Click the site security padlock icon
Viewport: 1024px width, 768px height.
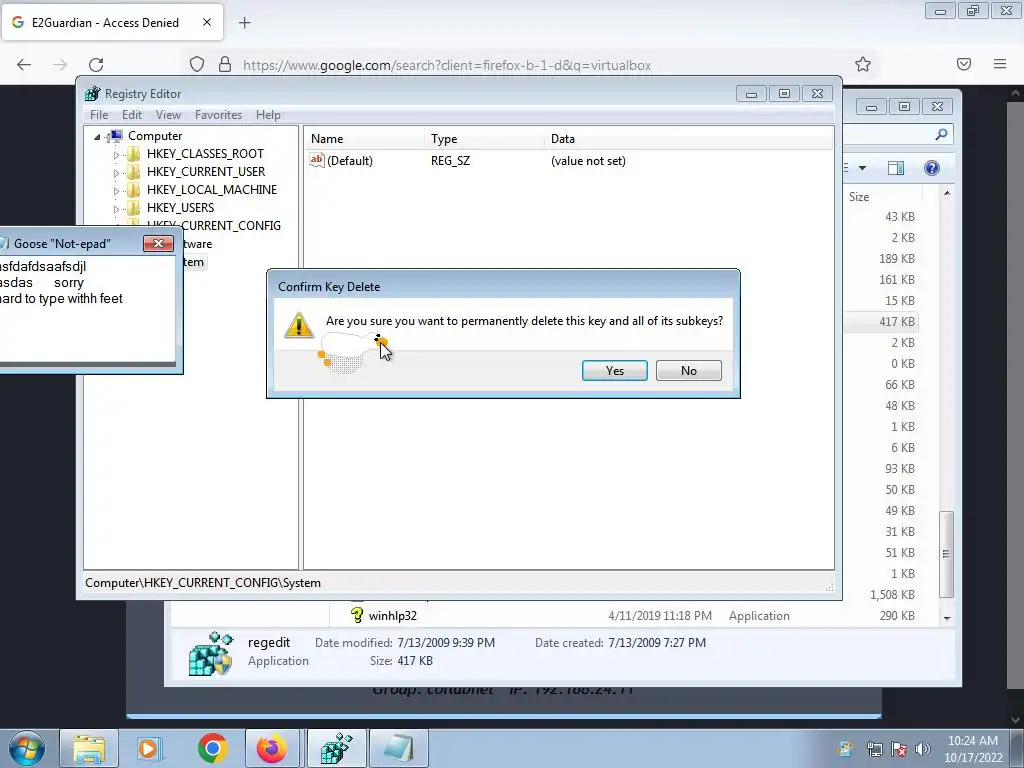point(225,64)
